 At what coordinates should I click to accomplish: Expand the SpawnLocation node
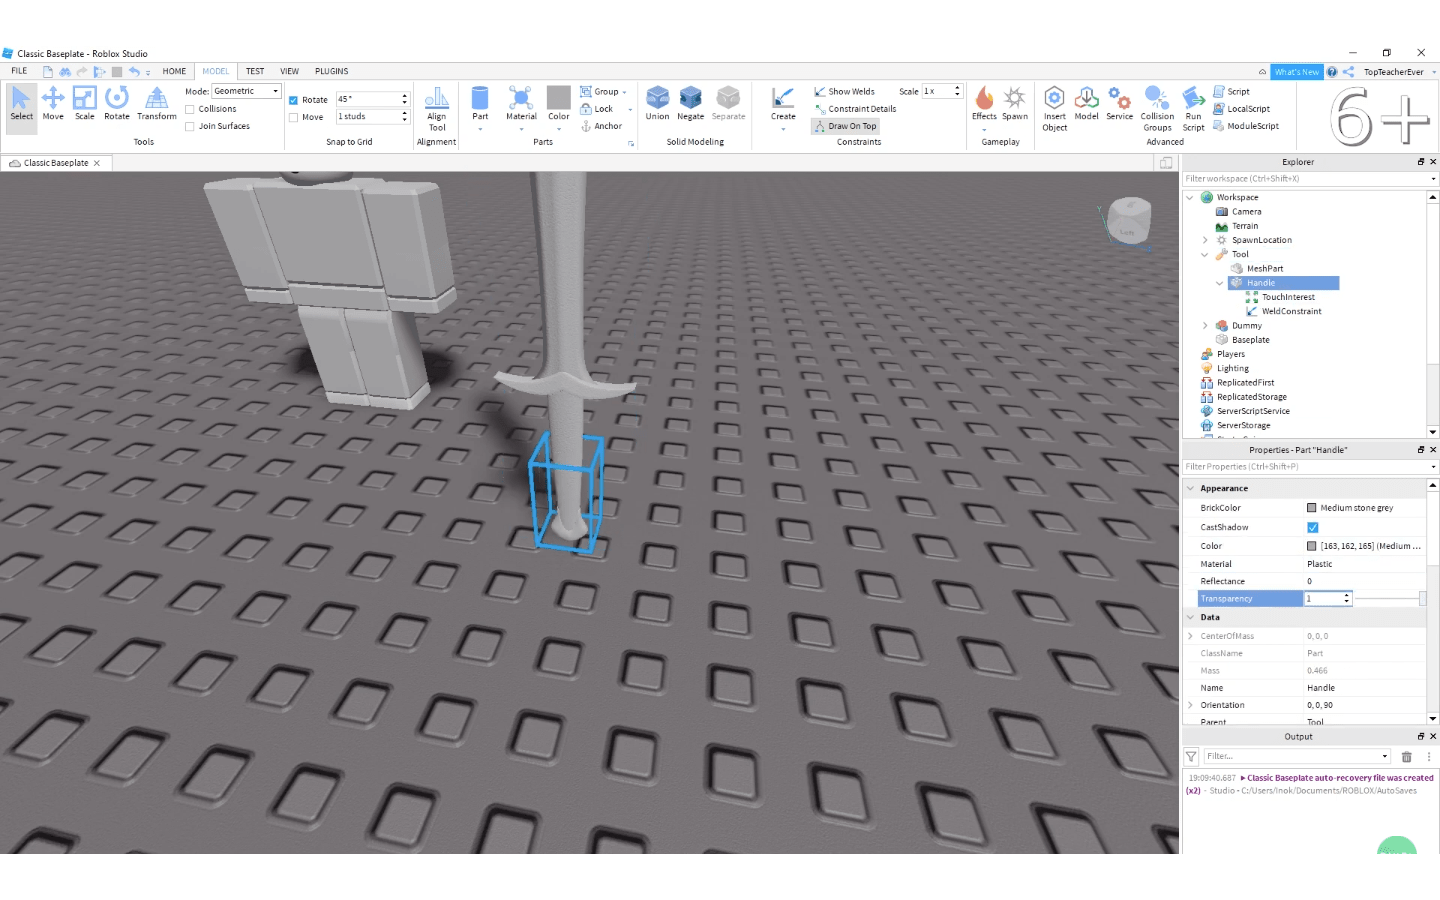(x=1205, y=240)
